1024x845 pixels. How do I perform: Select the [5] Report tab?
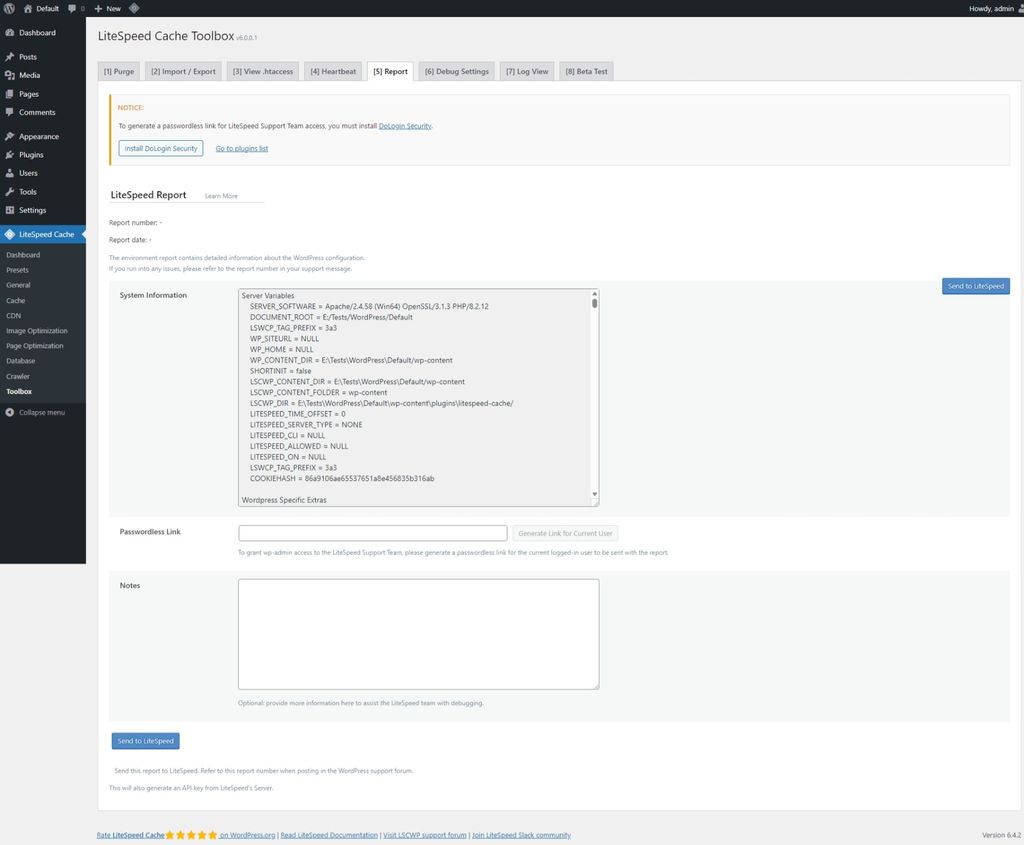tap(391, 71)
